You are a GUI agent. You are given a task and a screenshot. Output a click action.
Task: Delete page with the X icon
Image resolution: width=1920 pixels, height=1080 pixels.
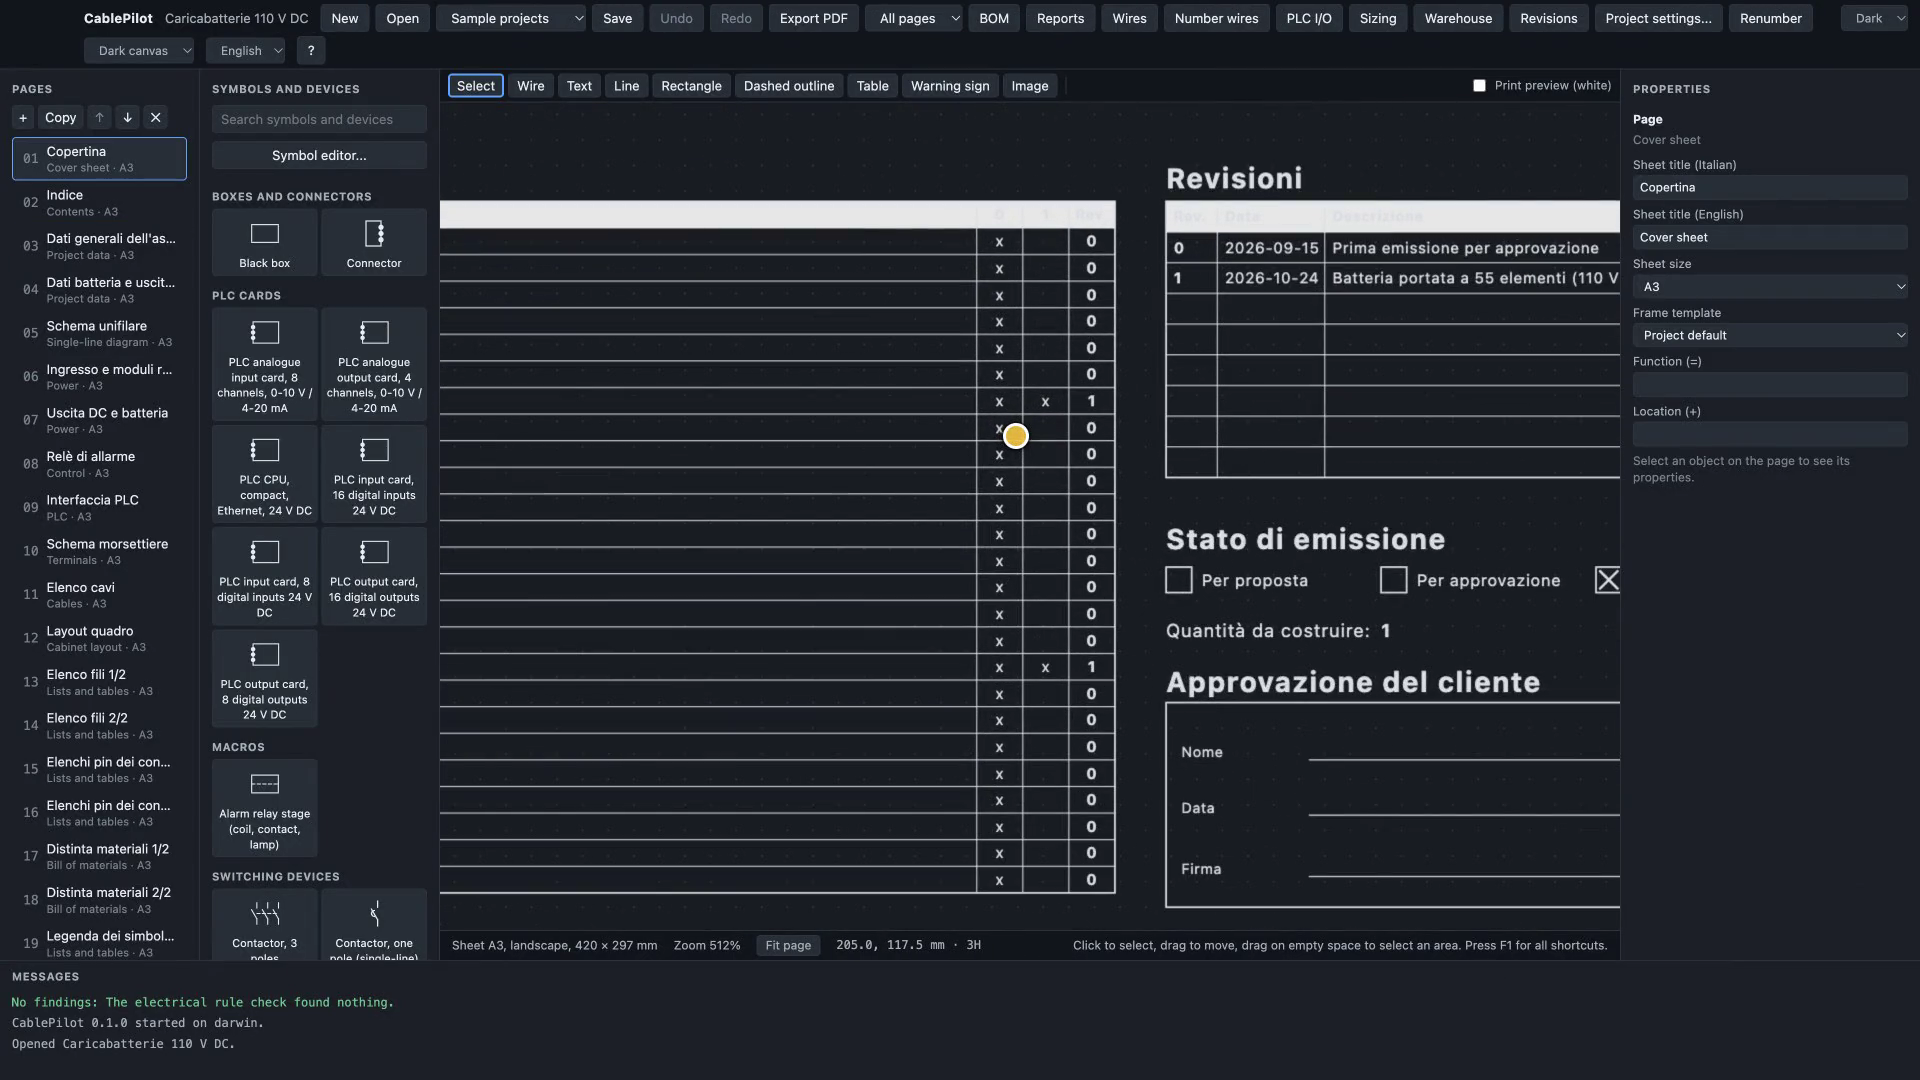155,118
